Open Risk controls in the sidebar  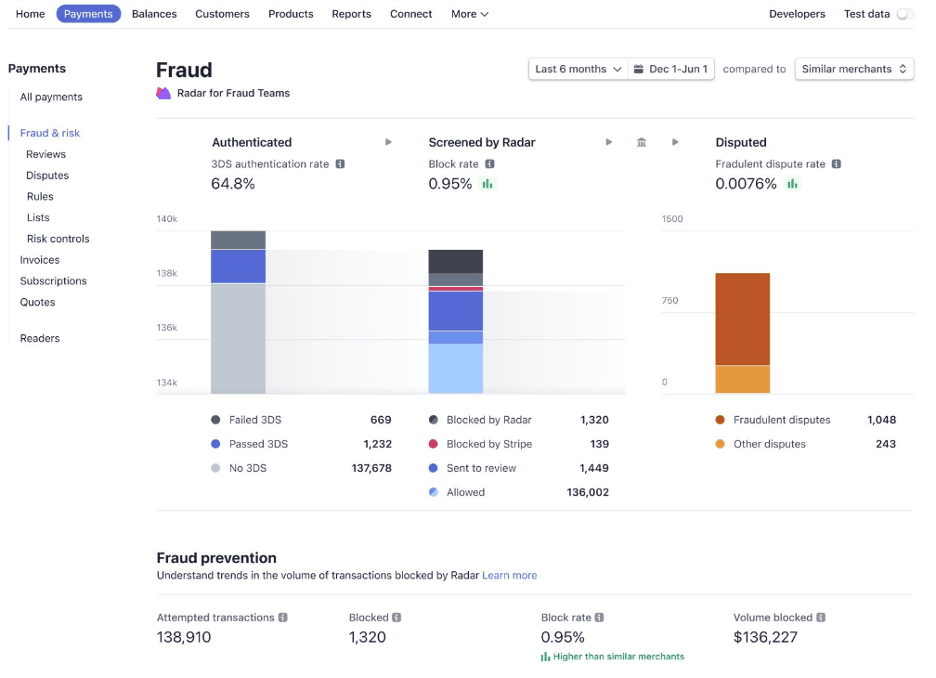pyautogui.click(x=58, y=238)
